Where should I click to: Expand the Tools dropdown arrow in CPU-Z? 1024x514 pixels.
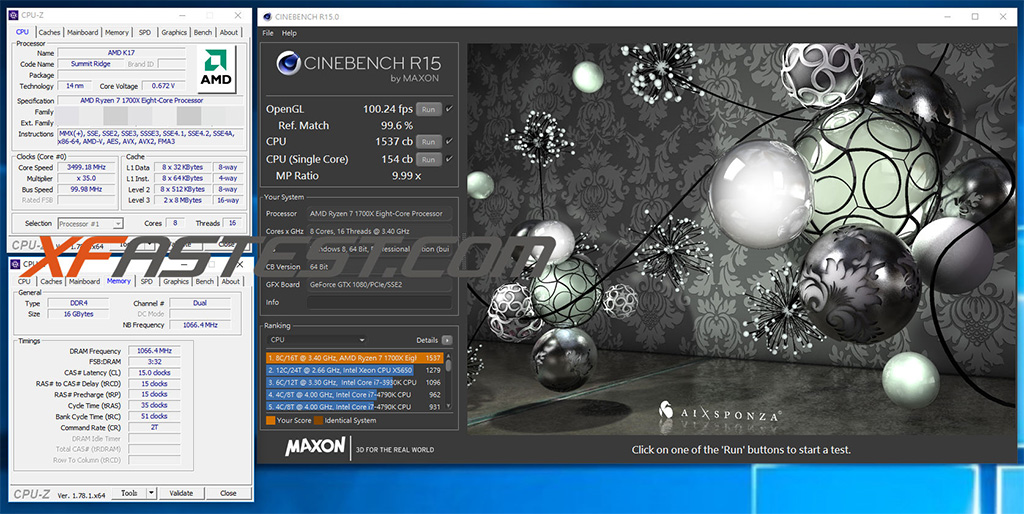point(151,493)
